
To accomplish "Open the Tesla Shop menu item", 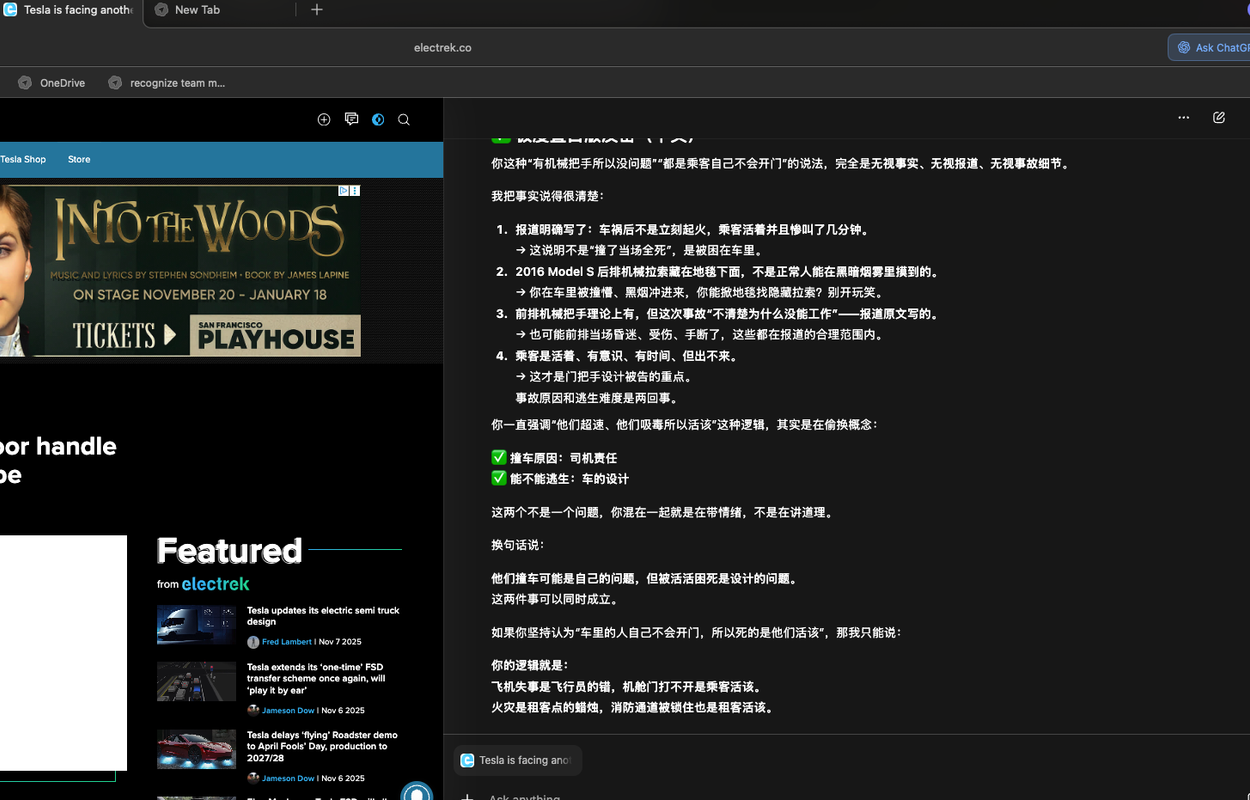I will coord(23,159).
